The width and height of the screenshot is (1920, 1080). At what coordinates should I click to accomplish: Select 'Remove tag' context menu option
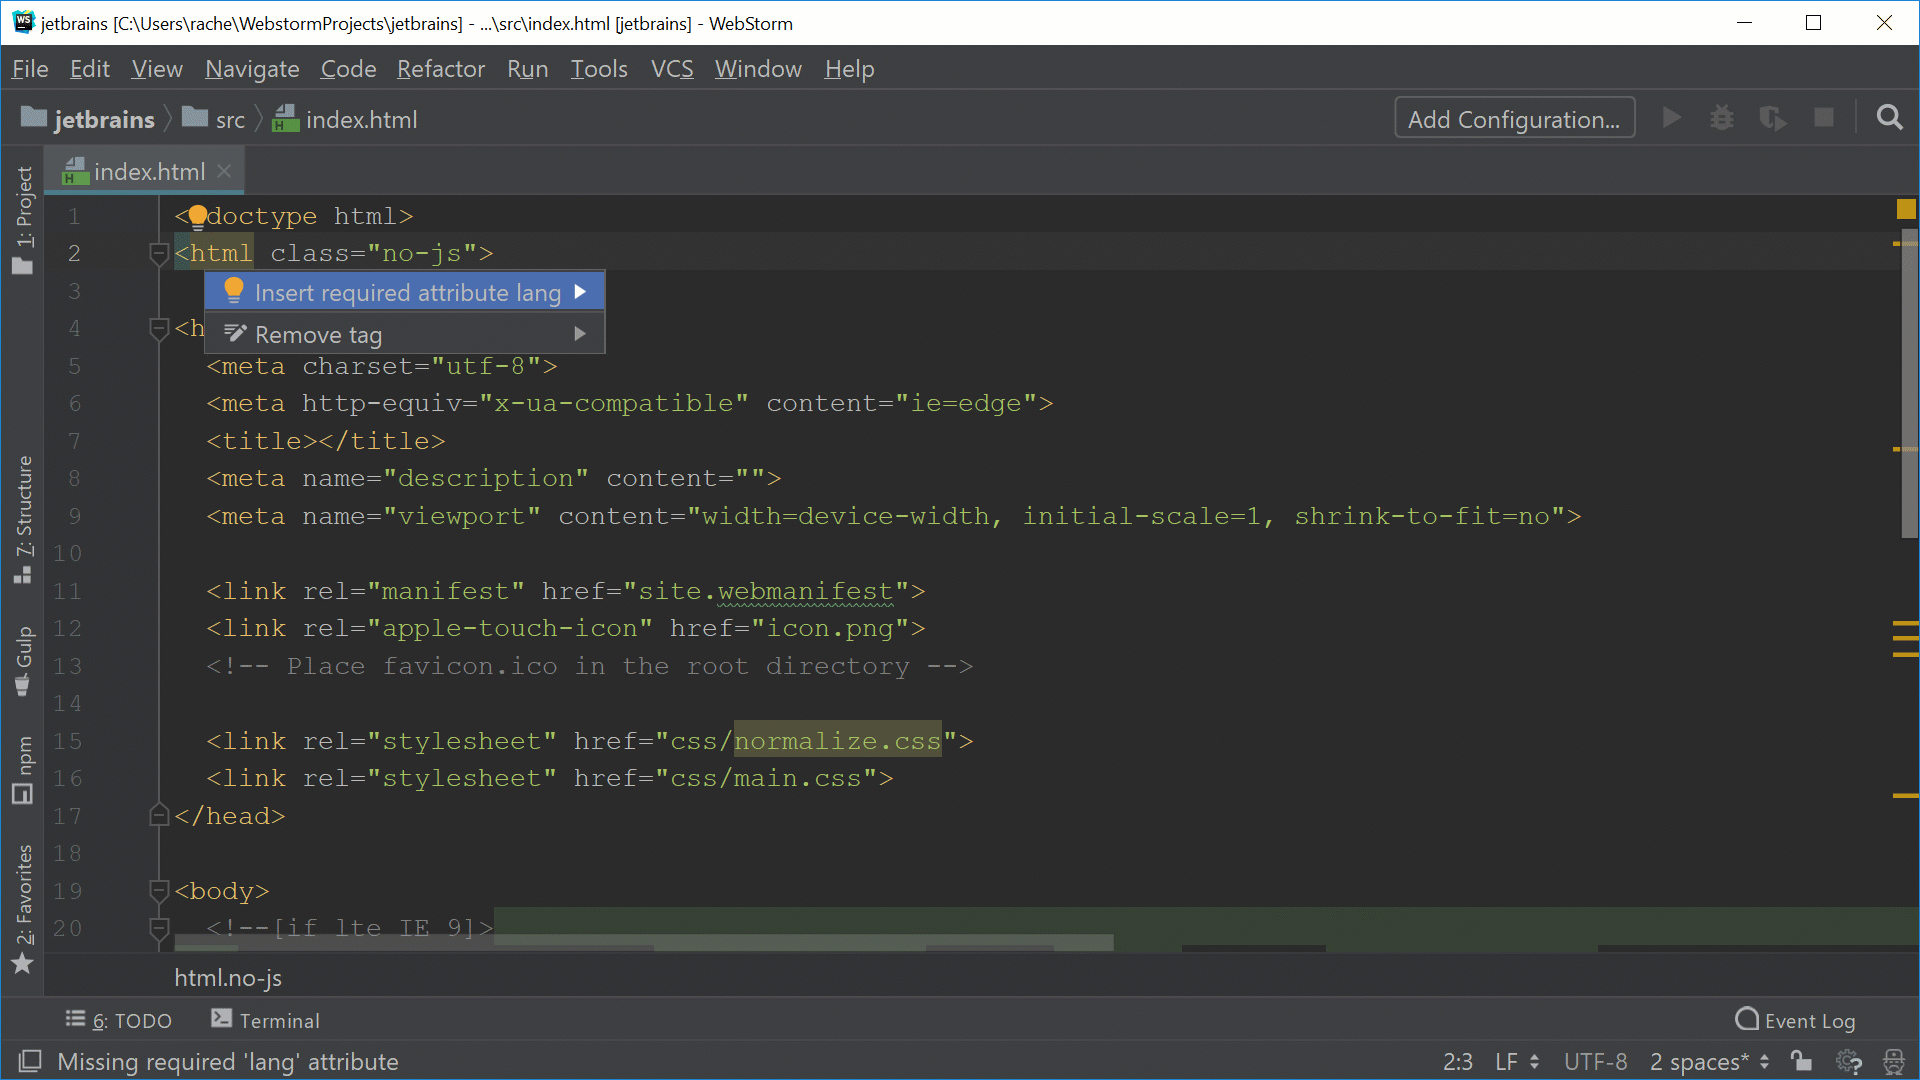[318, 334]
